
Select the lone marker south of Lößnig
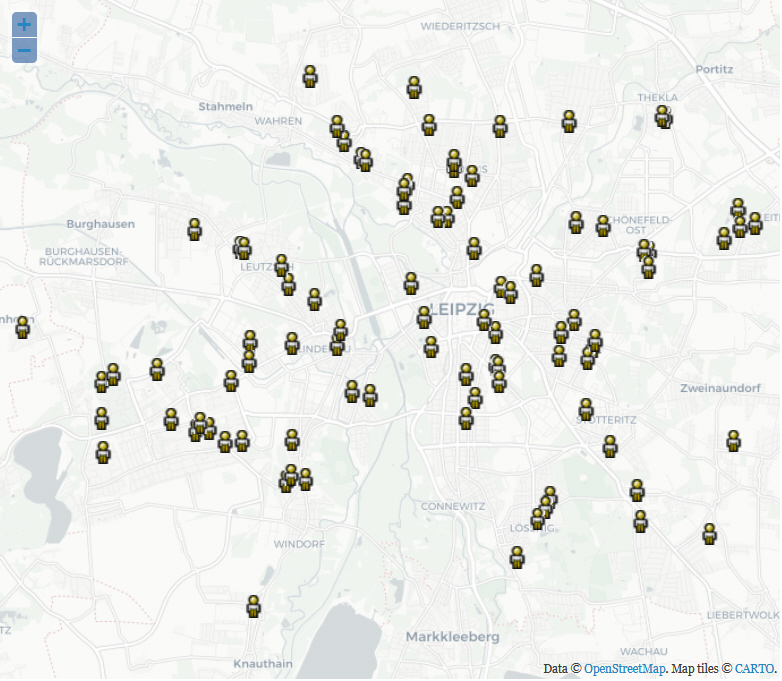point(517,557)
